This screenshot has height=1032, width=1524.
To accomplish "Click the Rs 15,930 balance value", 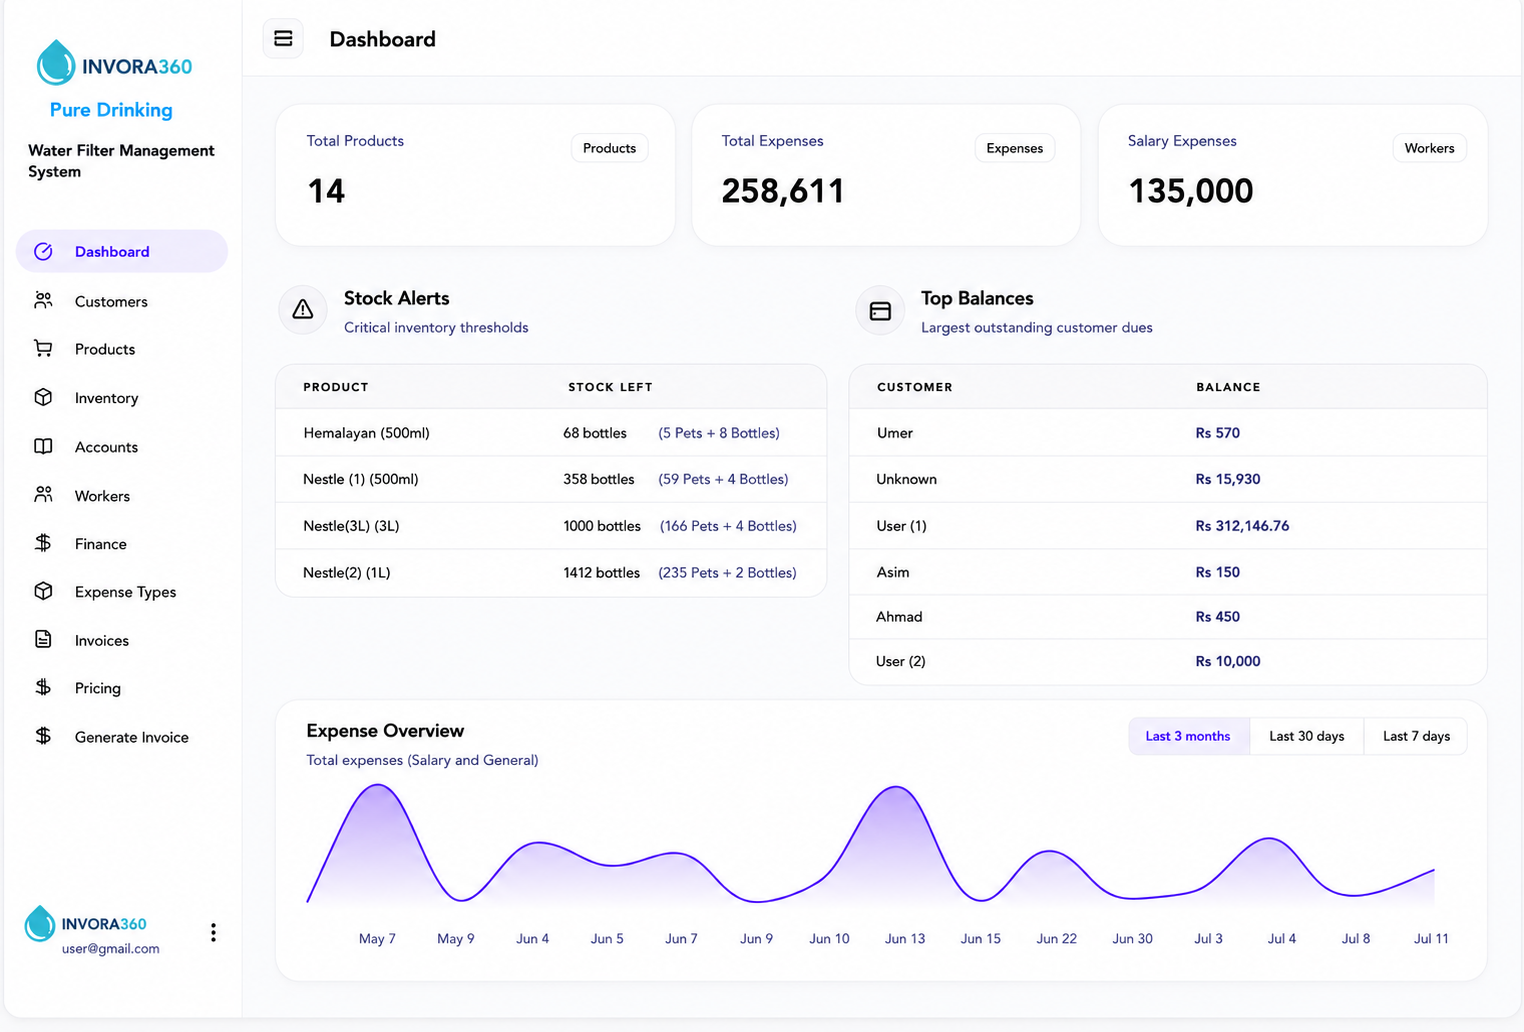I will pos(1228,479).
